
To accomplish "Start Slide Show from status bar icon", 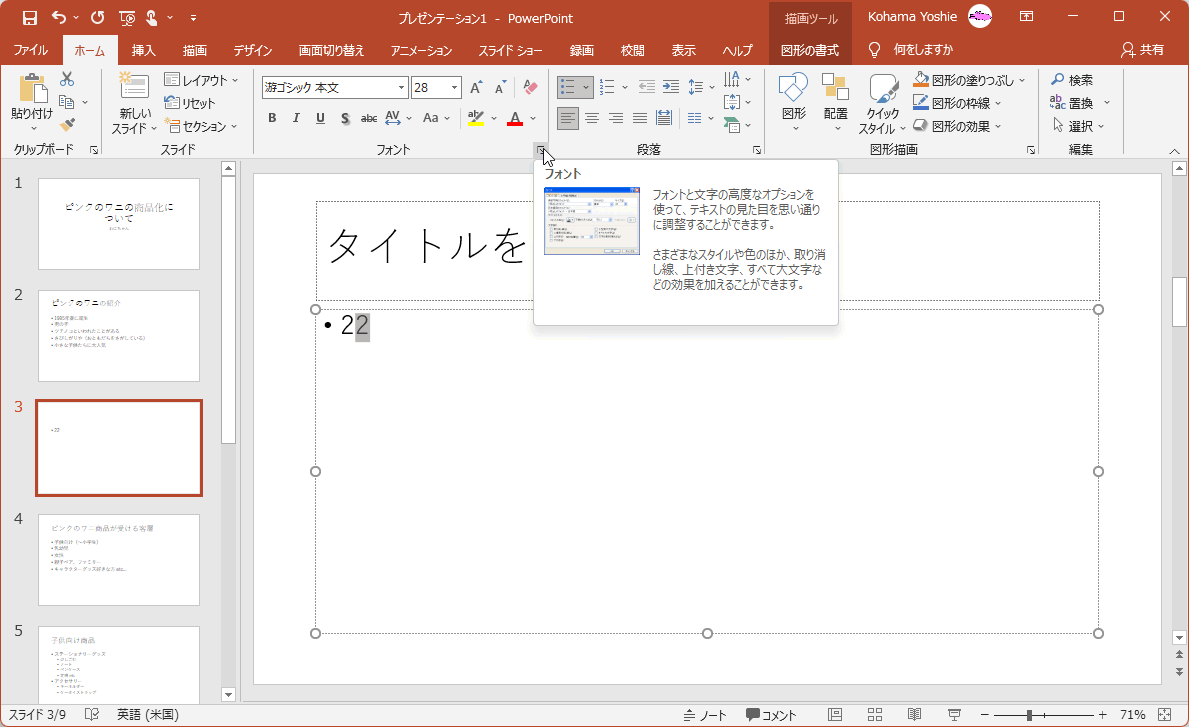I will pos(954,715).
